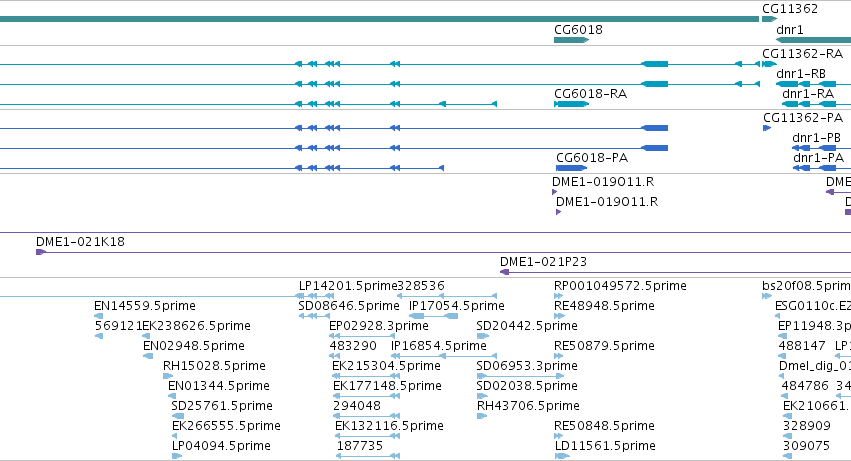This screenshot has height=461, width=851.
Task: Click the teal CG6018 gene arrow glyph
Action: 571,40
